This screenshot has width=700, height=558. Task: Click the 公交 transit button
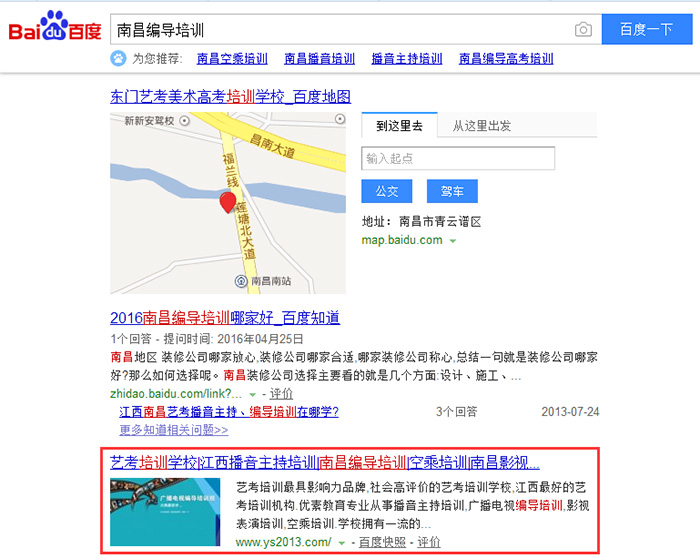[x=387, y=191]
